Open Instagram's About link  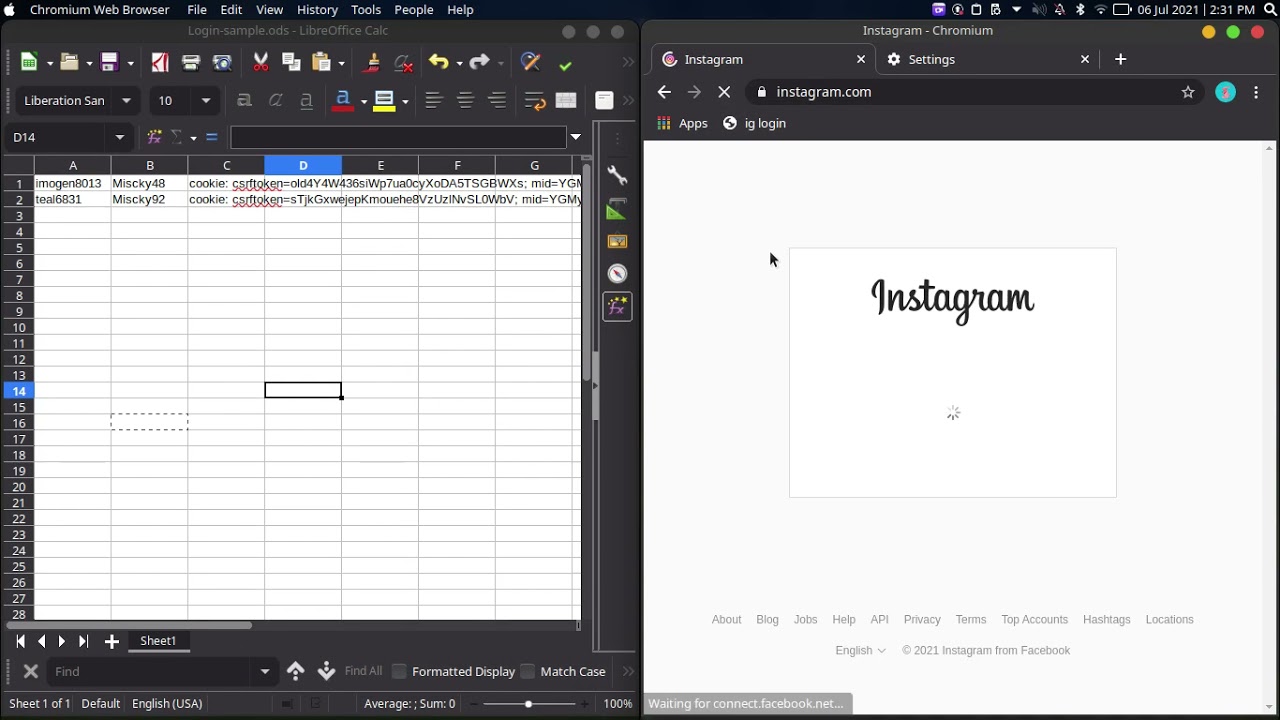click(726, 620)
